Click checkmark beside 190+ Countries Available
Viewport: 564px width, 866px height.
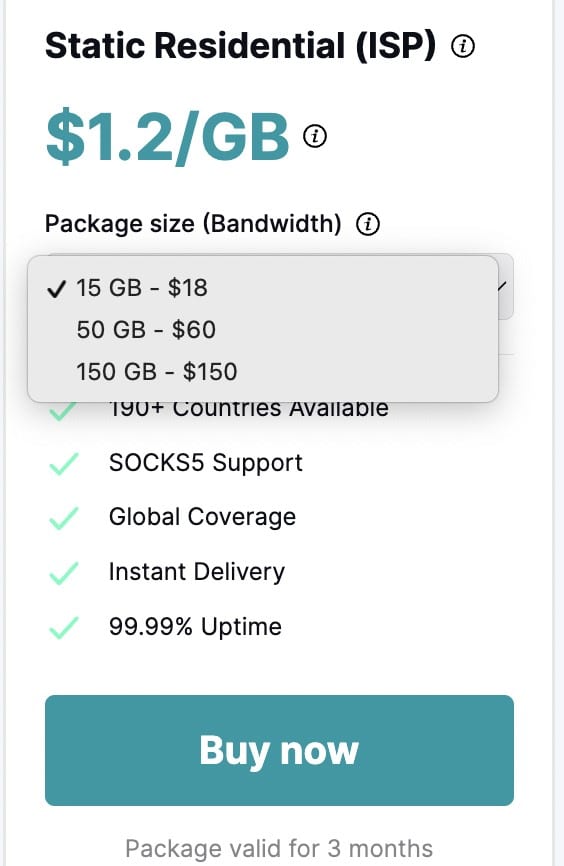pyautogui.click(x=63, y=412)
